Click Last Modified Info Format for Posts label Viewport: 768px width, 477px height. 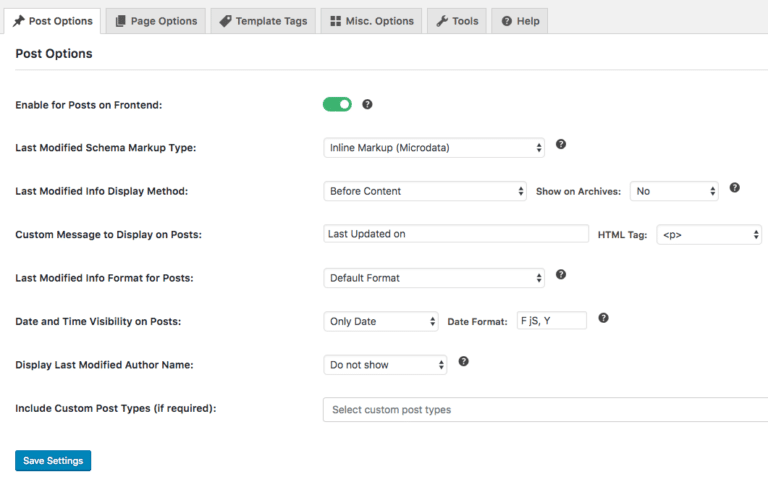tap(104, 278)
